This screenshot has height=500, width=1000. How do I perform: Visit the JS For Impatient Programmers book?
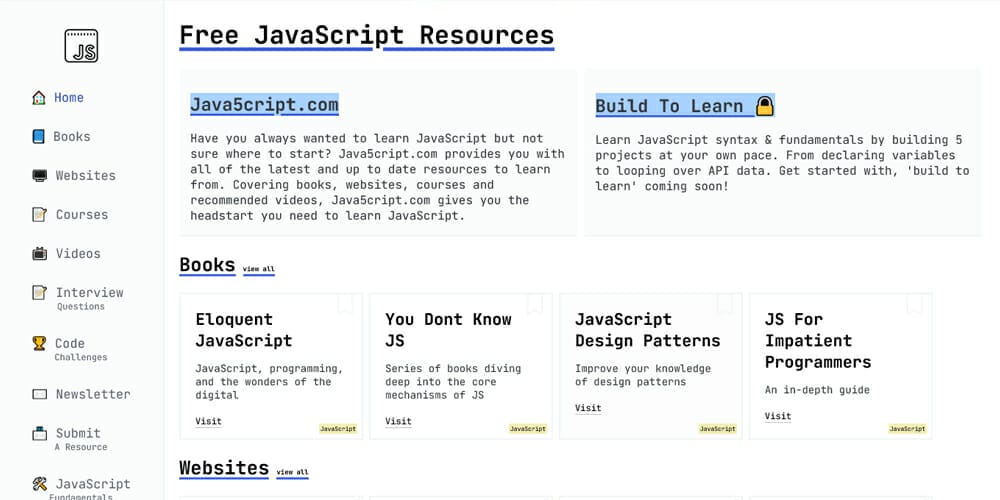point(777,416)
